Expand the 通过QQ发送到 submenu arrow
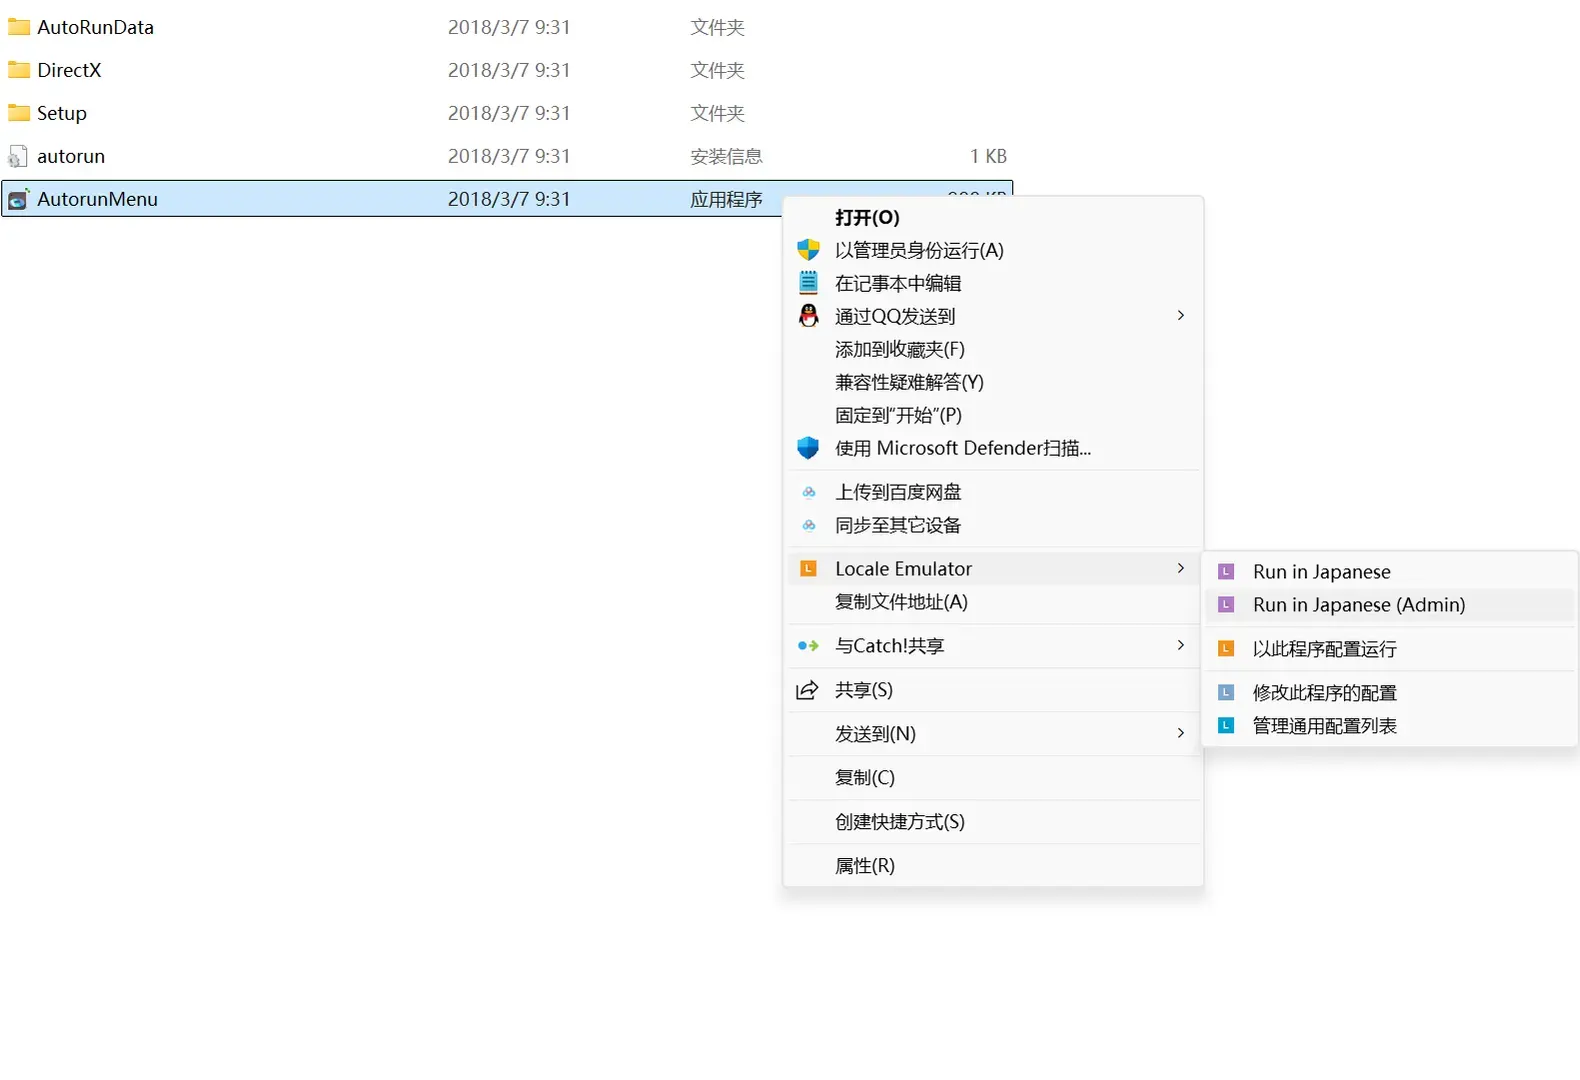The height and width of the screenshot is (1080, 1580). (x=1181, y=316)
